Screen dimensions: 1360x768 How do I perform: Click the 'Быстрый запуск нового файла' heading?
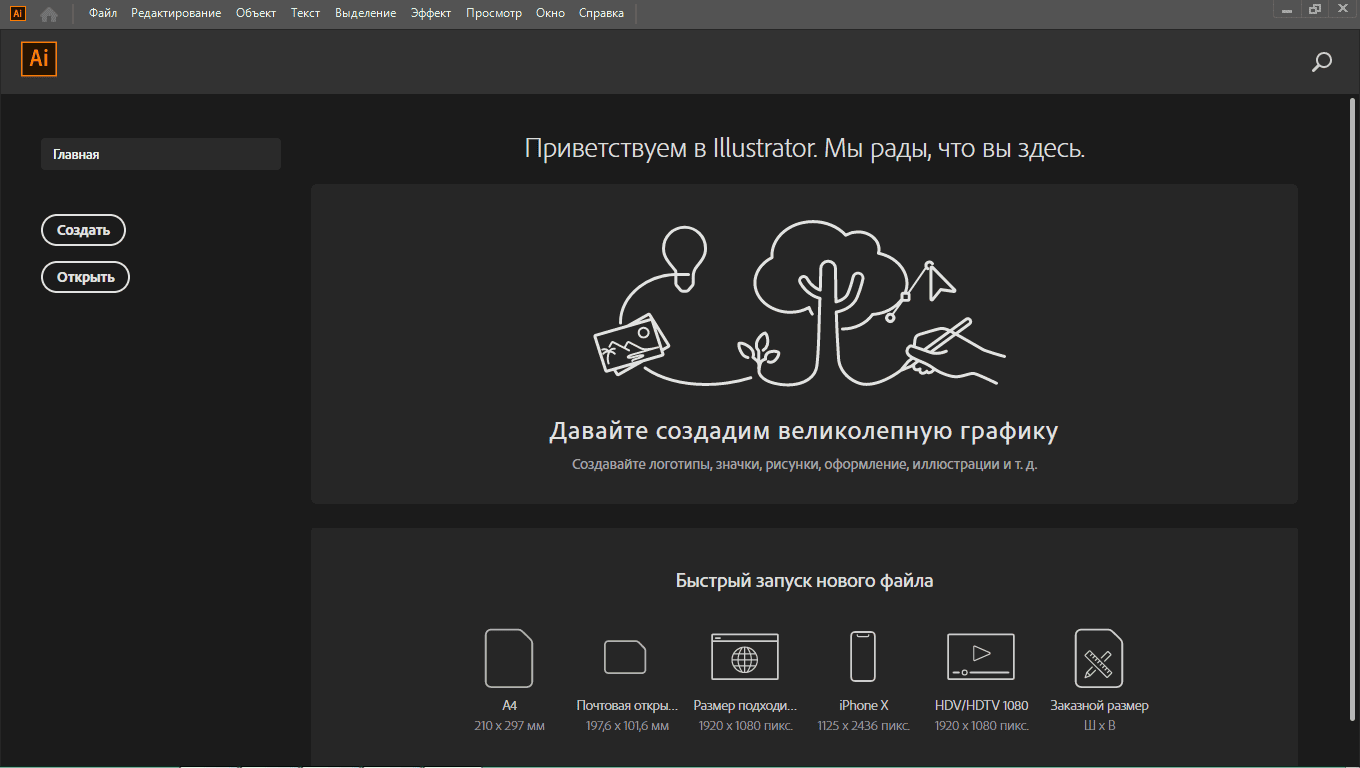[804, 581]
